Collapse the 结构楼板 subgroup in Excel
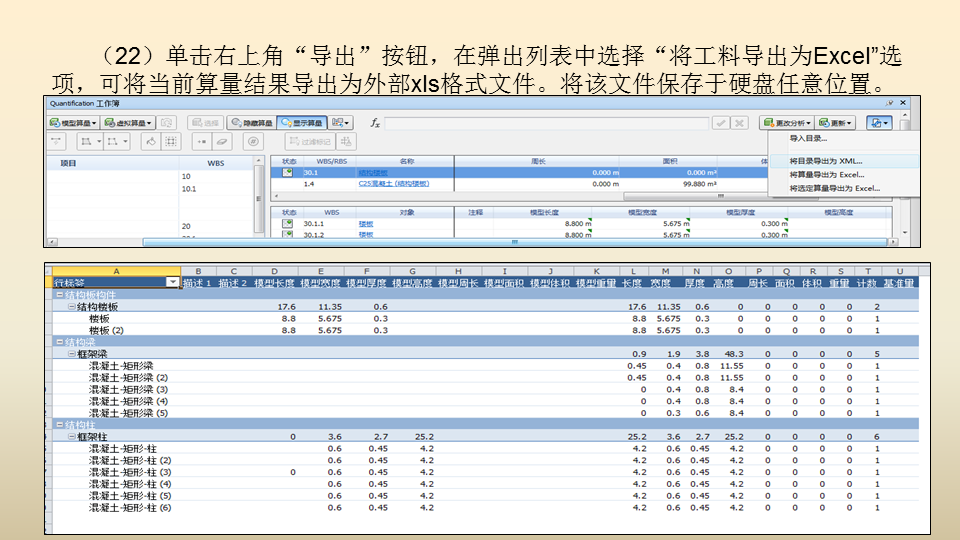This screenshot has height=540, width=960. 72,306
